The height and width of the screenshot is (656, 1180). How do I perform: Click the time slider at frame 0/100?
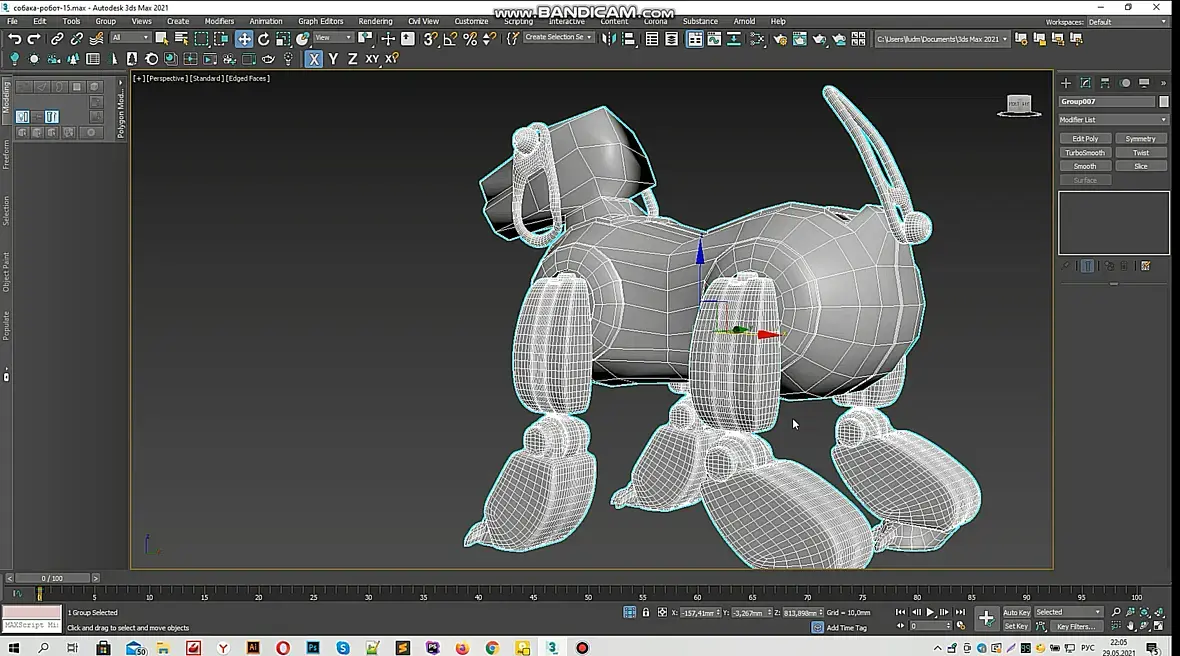point(52,578)
